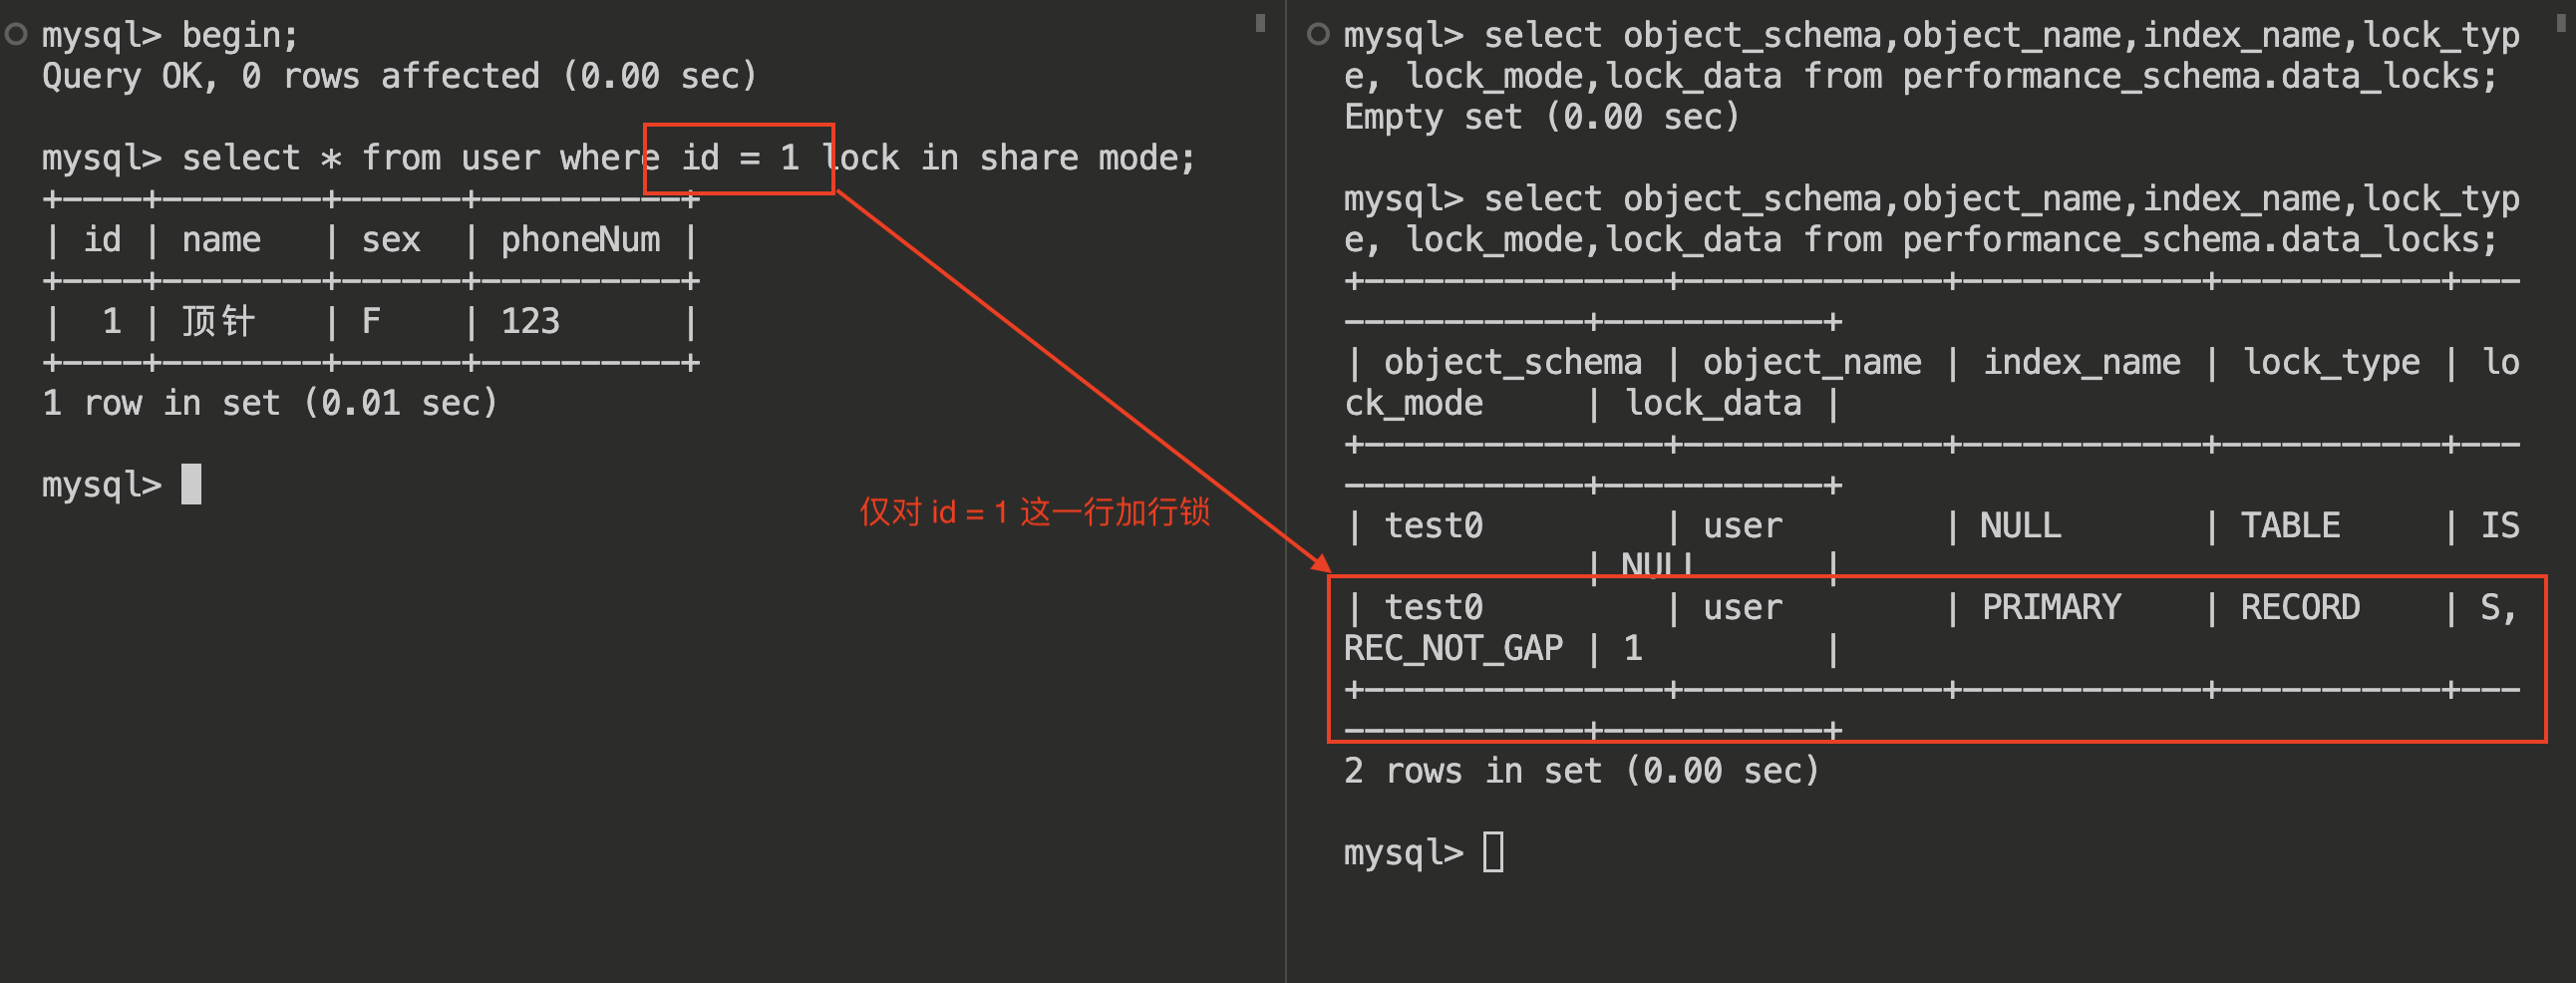The image size is (2576, 983).
Task: Click the left pane's top scrollbar marker
Action: pyautogui.click(x=1260, y=22)
